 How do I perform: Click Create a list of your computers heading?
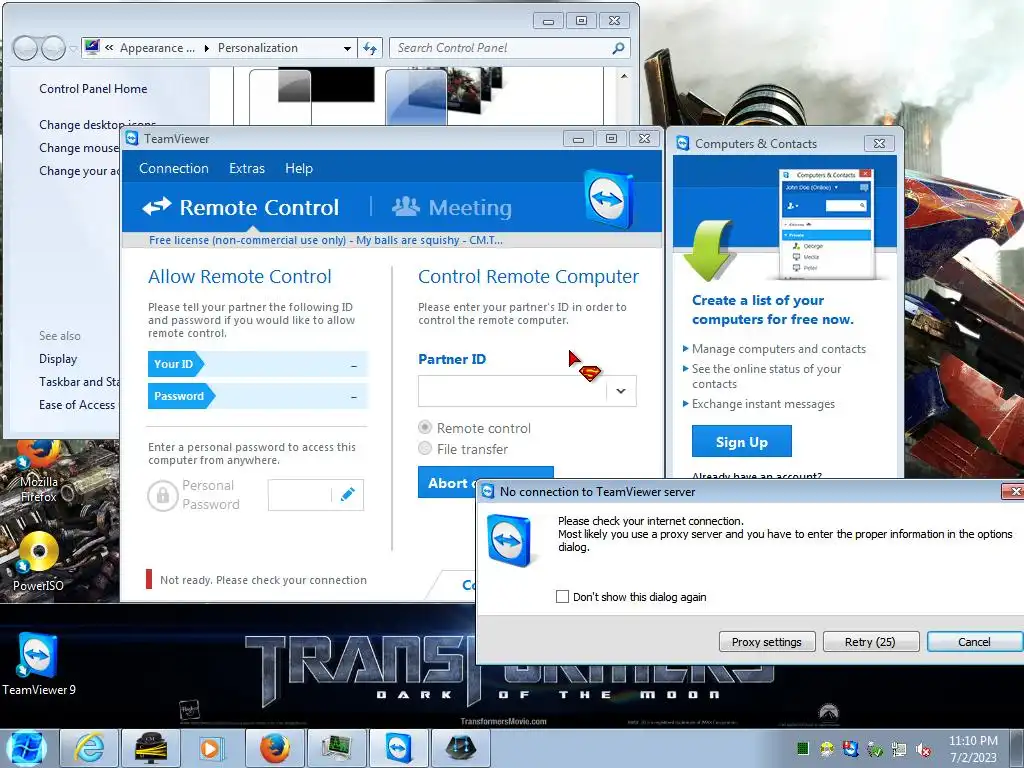[773, 310]
